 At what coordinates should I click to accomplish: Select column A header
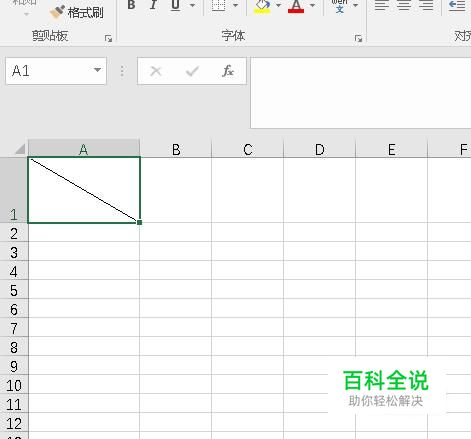[84, 149]
